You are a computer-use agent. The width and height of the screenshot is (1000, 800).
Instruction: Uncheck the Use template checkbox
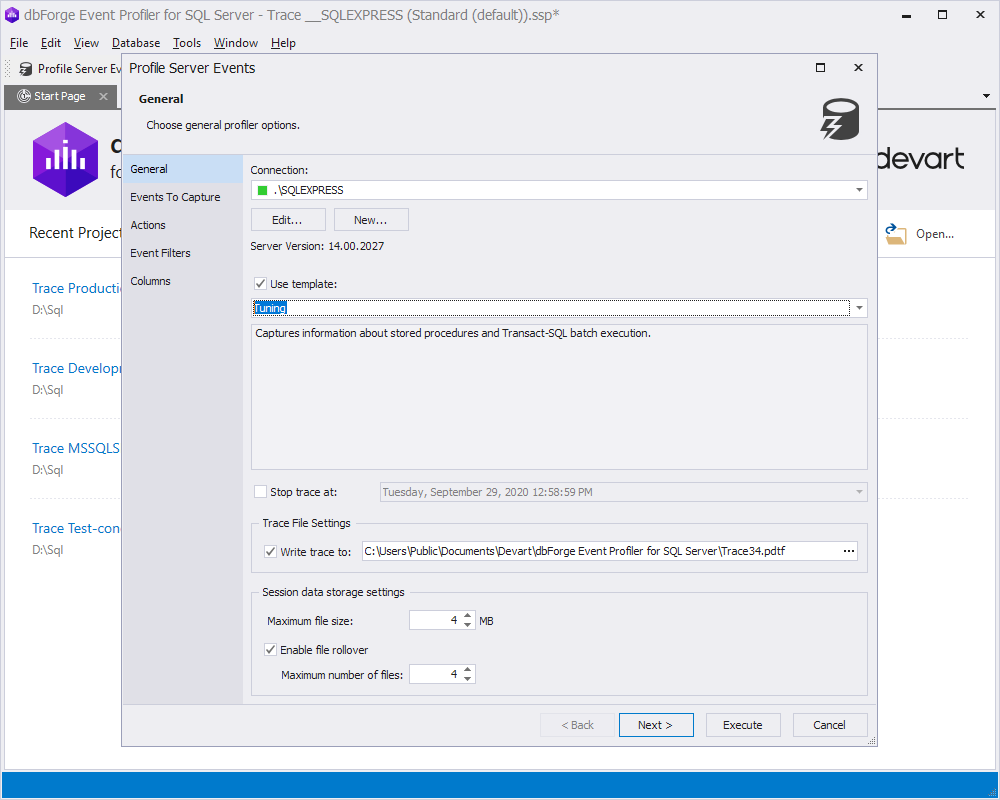tap(260, 284)
